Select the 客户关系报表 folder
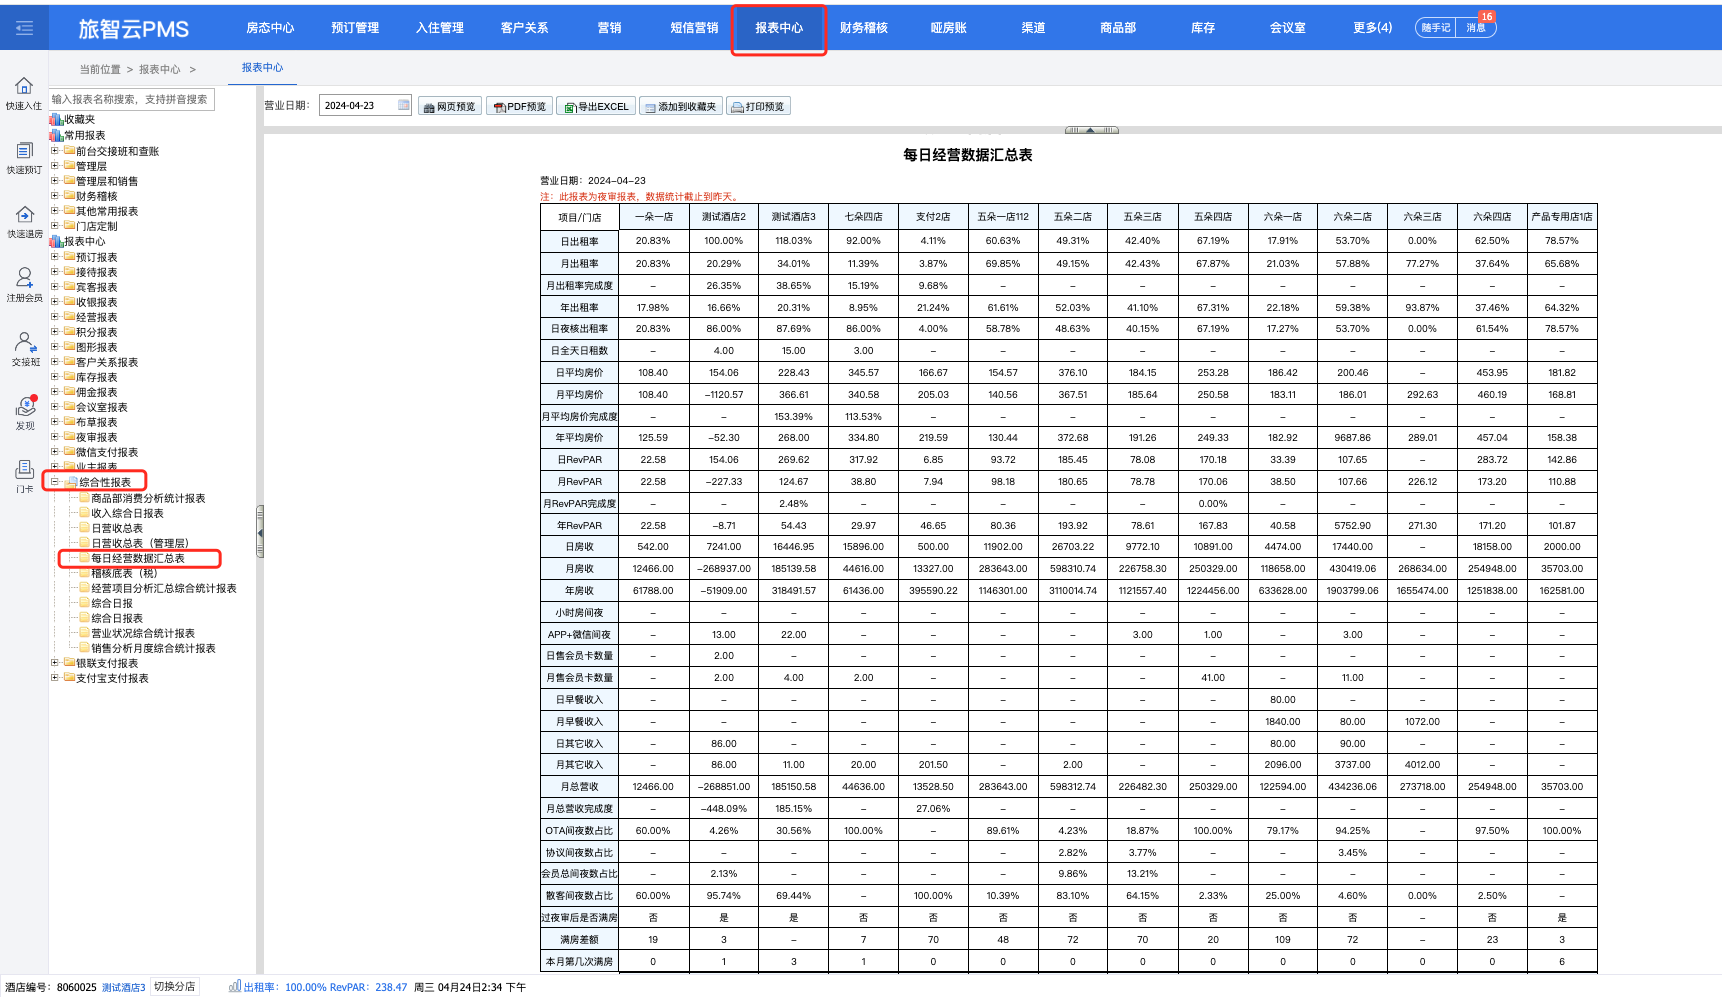Viewport: 1722px width, 997px height. tap(107, 362)
